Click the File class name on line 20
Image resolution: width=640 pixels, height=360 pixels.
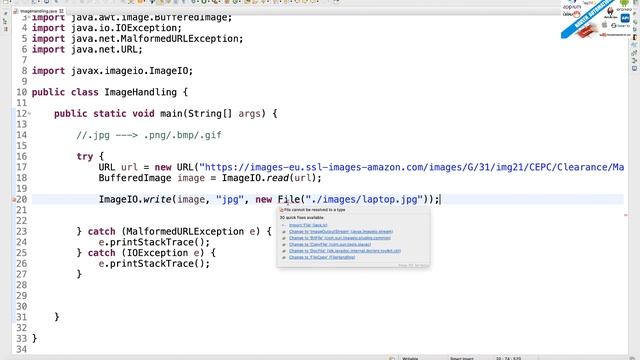click(289, 200)
